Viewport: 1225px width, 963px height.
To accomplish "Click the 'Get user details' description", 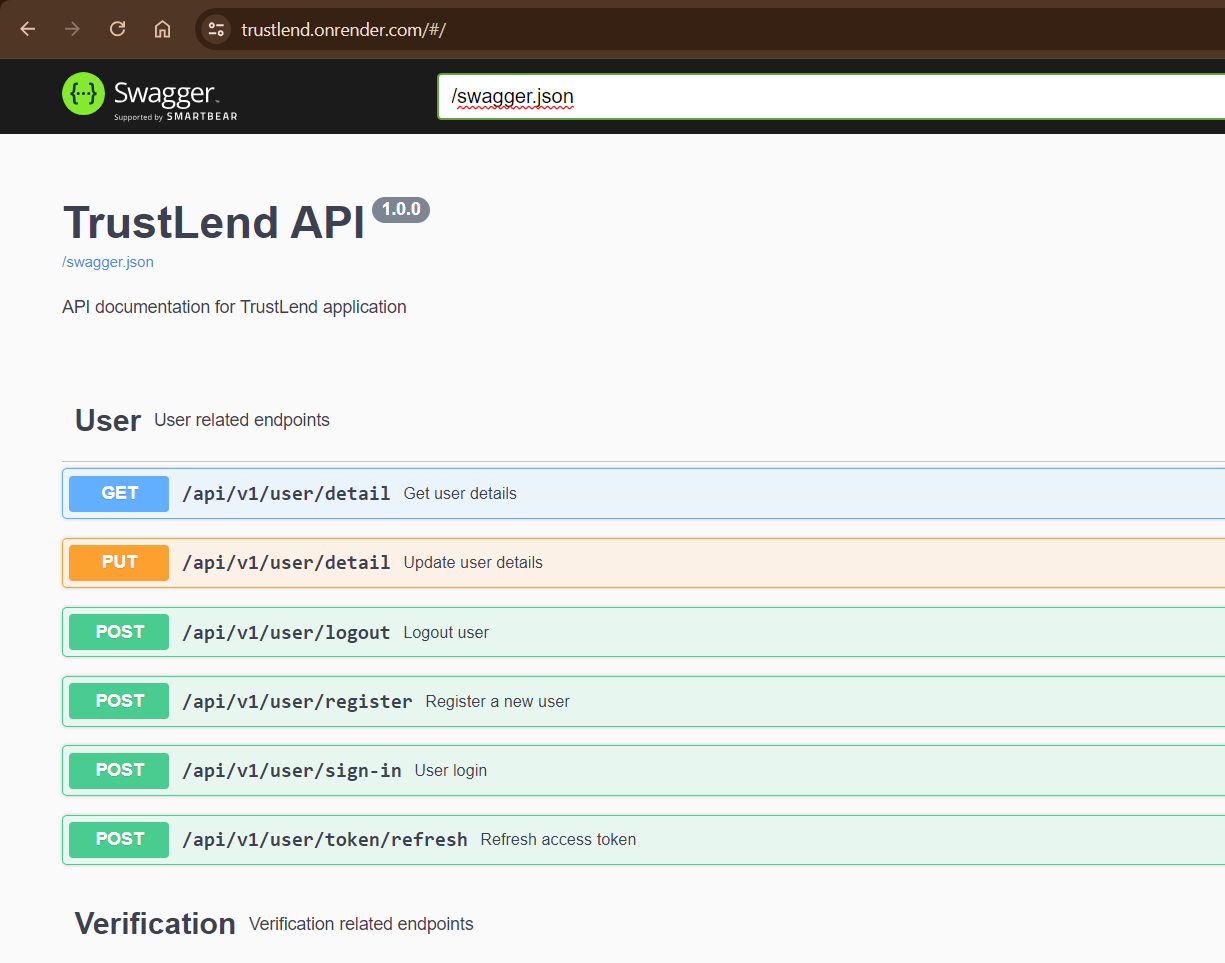I will tap(460, 493).
